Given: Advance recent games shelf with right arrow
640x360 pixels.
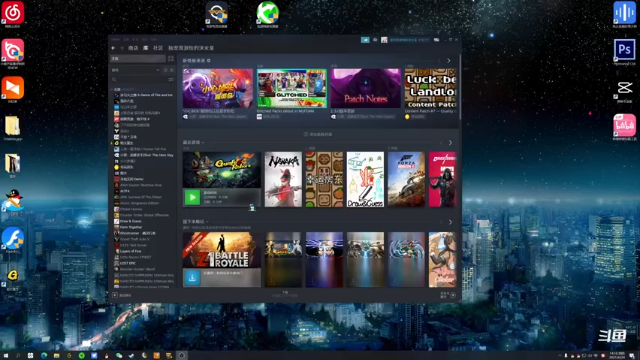Looking at the screenshot, I should tap(450, 142).
